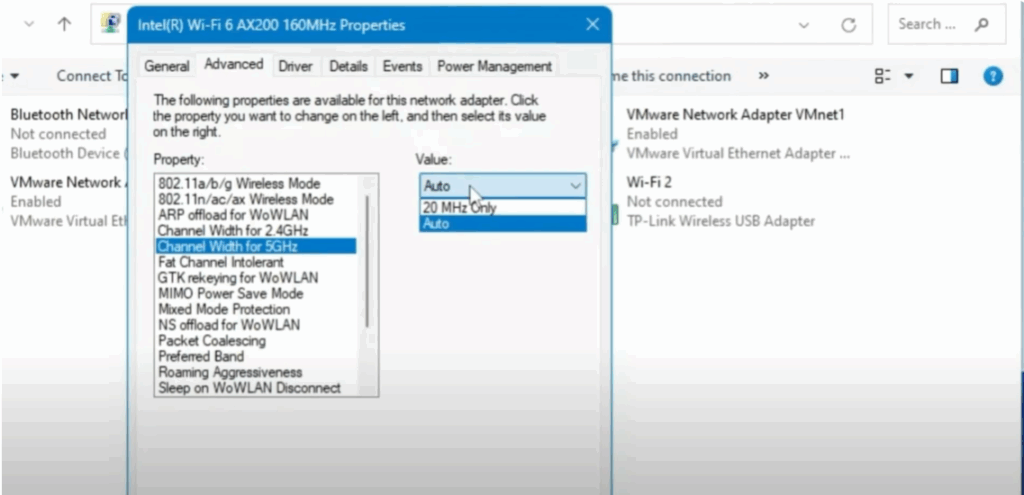Click the Search box in Explorer
This screenshot has height=495, width=1024.
click(x=946, y=24)
